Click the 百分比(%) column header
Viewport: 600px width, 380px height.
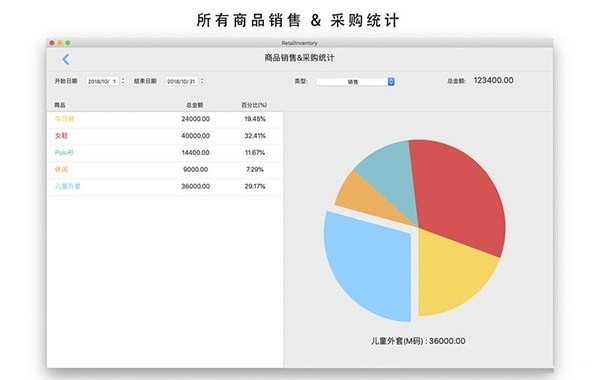coord(254,105)
